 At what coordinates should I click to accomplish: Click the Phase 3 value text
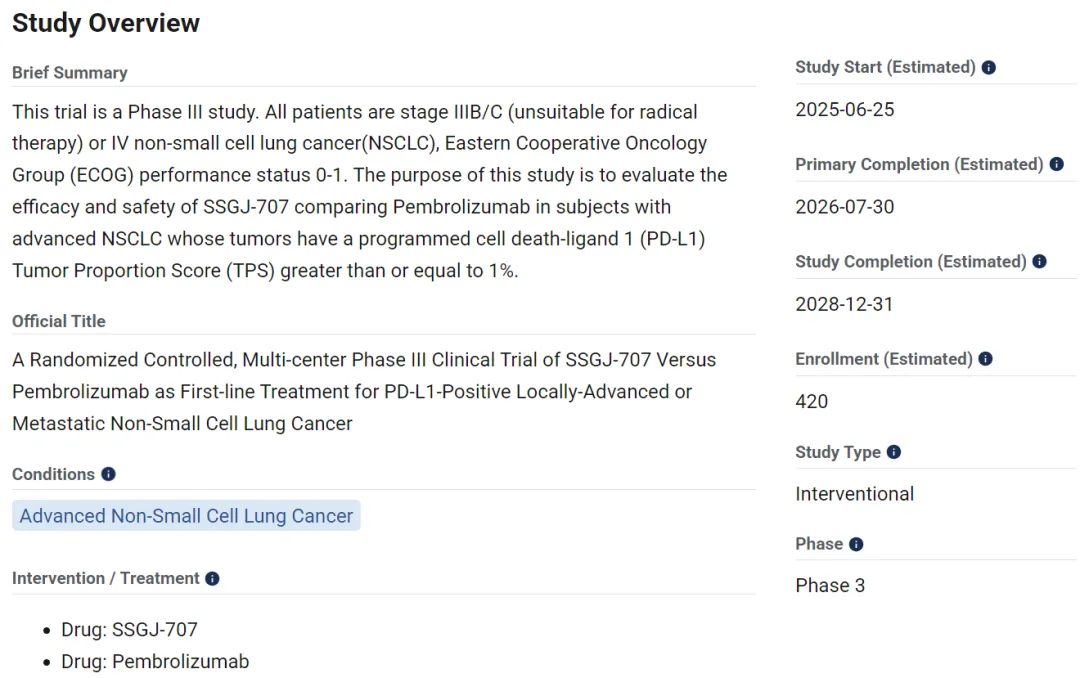click(x=830, y=586)
